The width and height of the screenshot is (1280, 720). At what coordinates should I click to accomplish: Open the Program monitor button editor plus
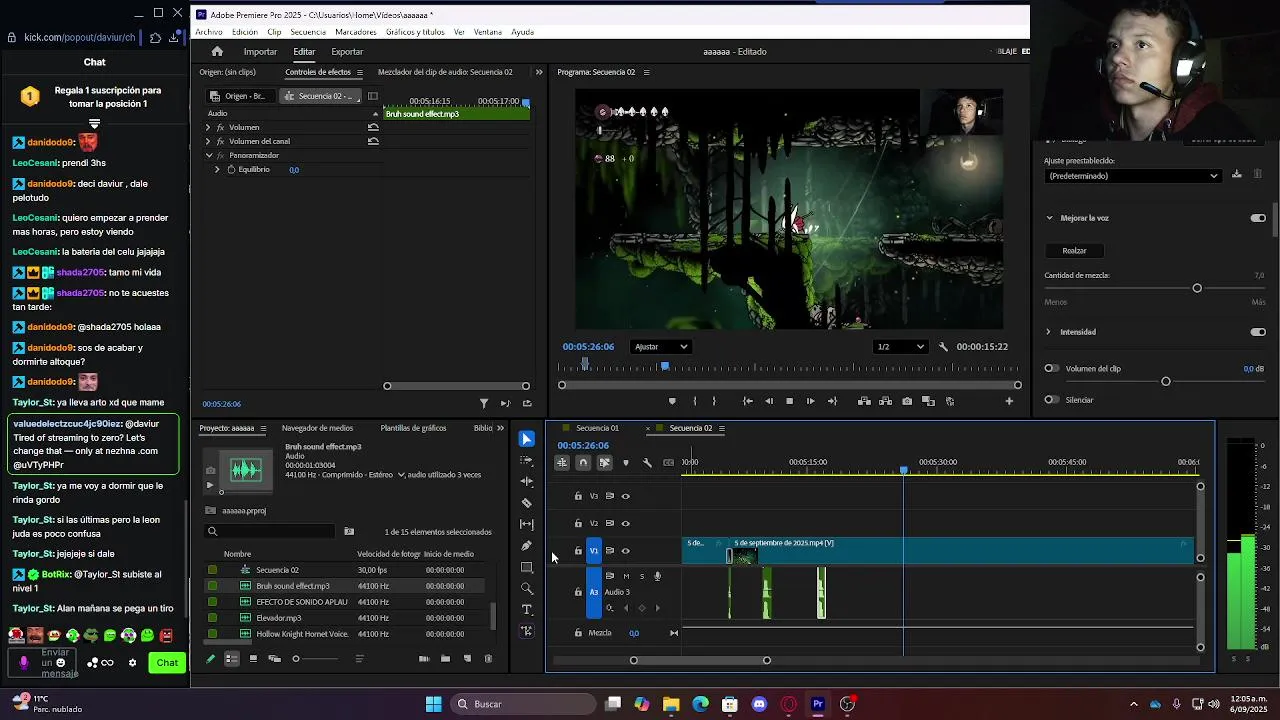(x=1009, y=401)
